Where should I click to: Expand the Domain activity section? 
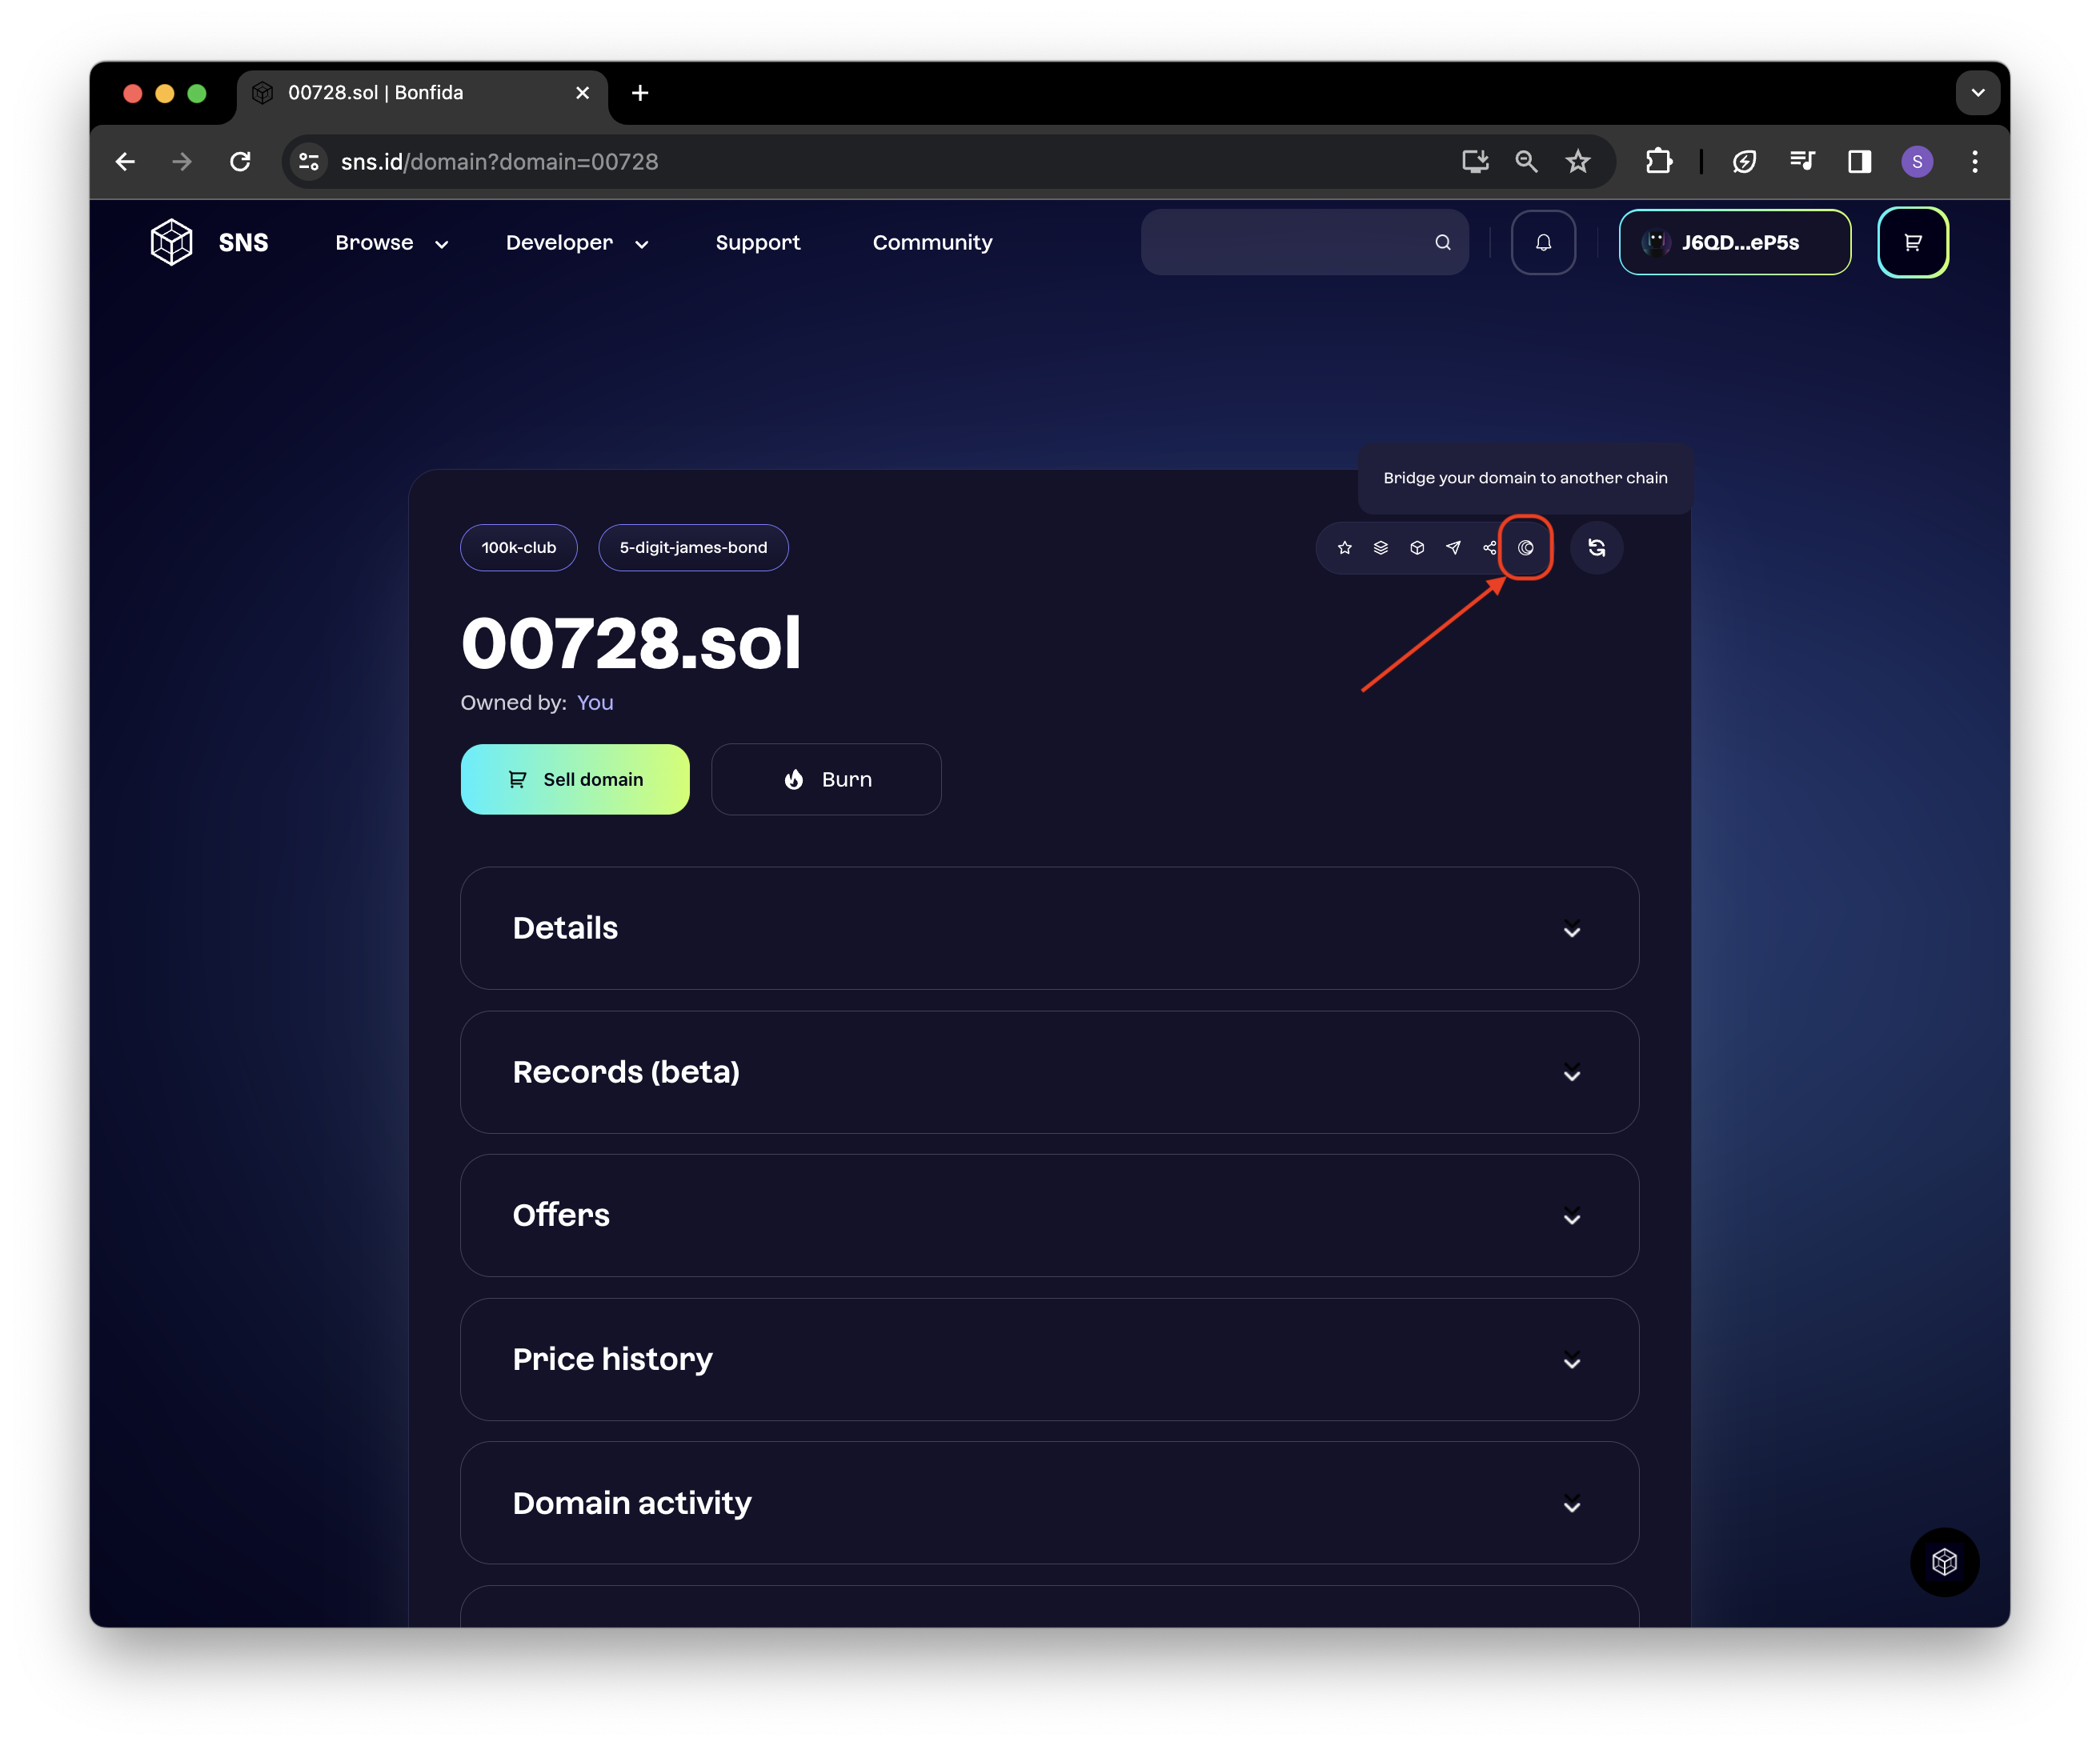click(1050, 1503)
